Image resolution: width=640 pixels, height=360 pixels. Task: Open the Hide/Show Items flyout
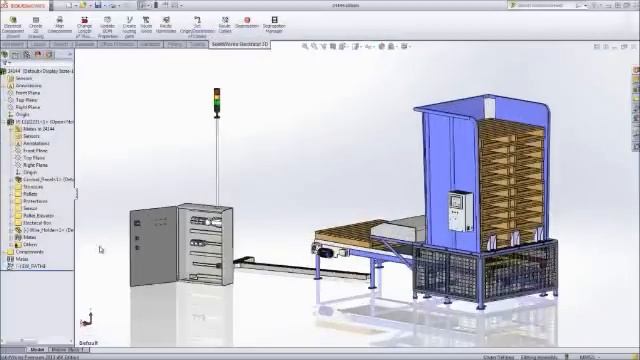pyautogui.click(x=369, y=47)
